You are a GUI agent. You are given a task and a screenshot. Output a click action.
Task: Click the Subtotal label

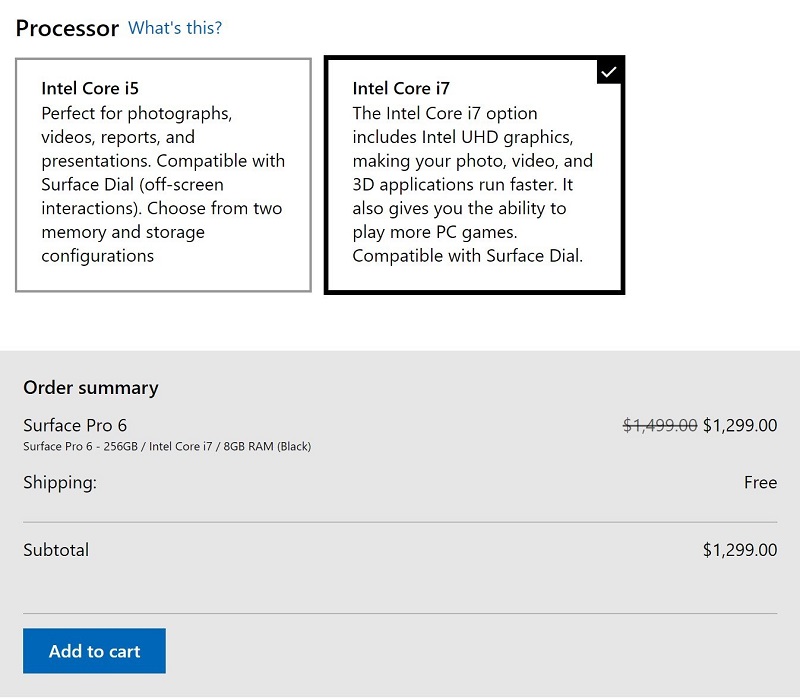56,550
